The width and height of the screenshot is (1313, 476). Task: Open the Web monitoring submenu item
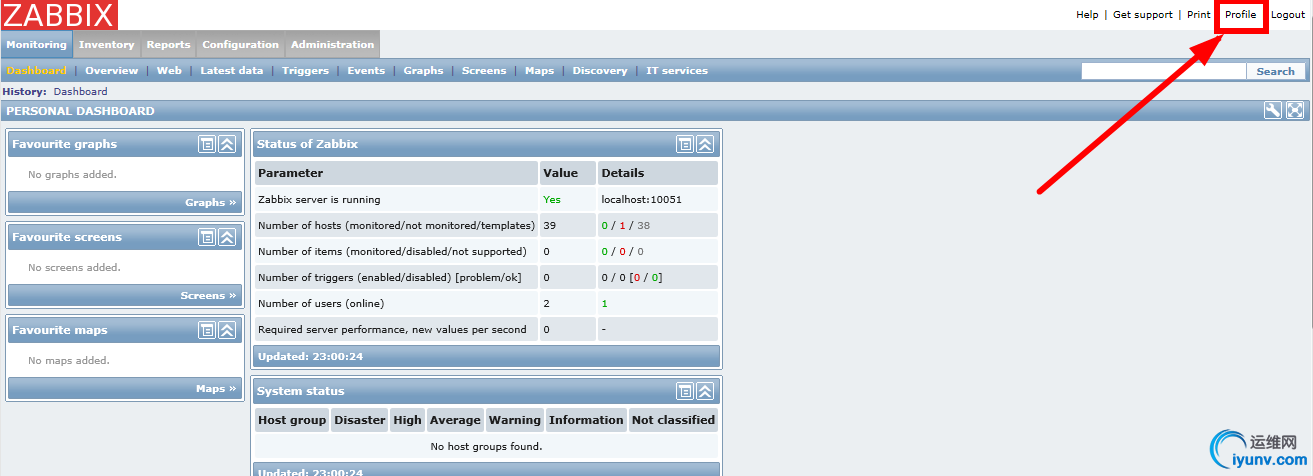[x=169, y=71]
